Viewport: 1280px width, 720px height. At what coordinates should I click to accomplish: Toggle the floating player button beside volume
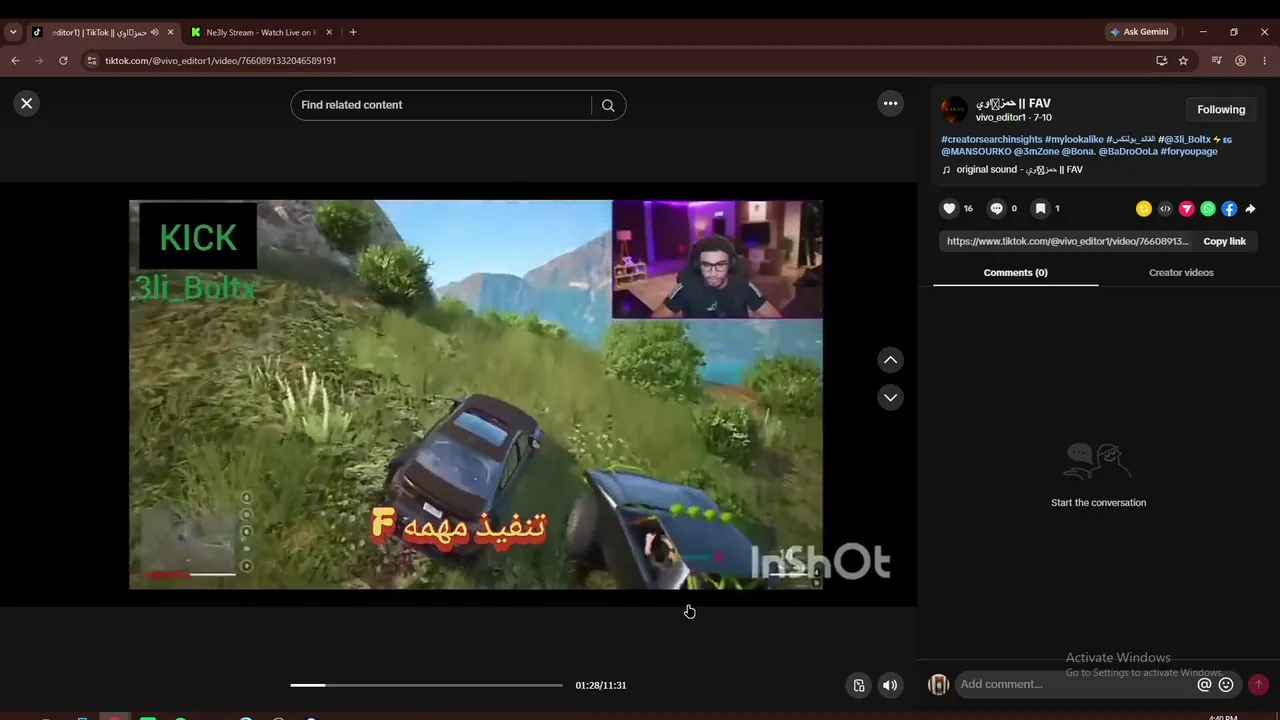(x=858, y=685)
